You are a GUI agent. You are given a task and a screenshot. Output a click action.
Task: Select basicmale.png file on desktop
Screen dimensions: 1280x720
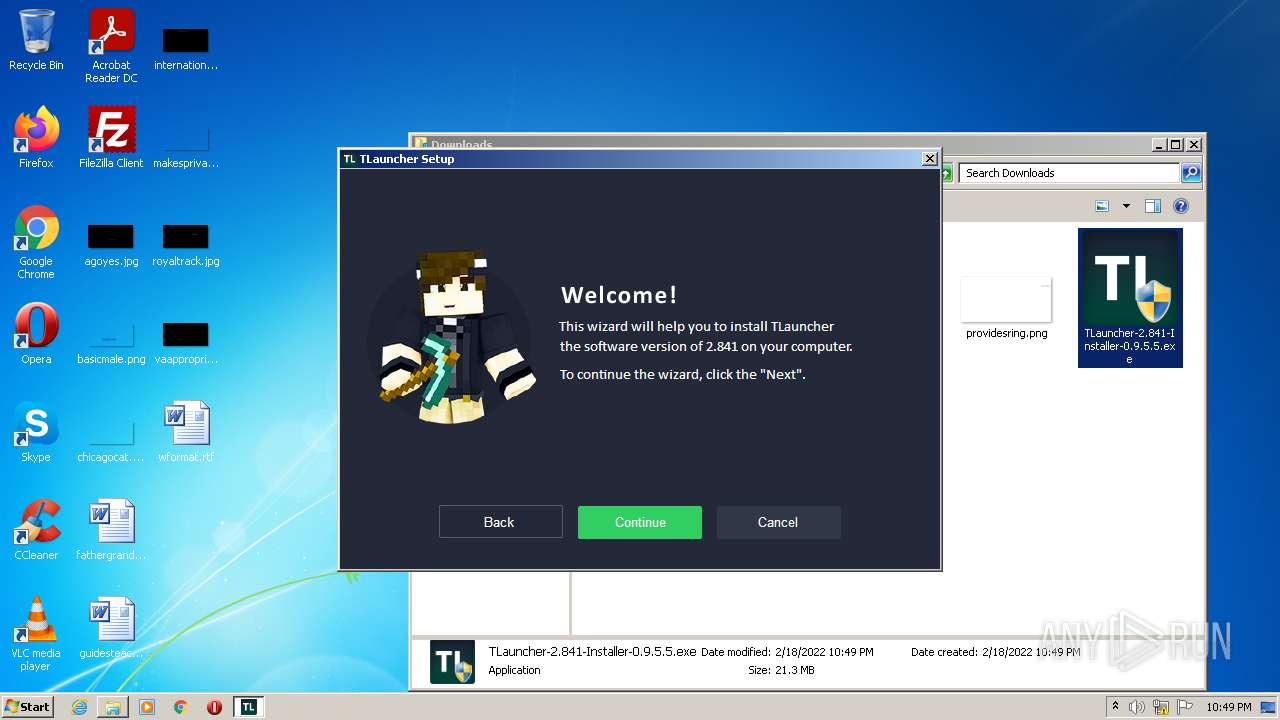pos(111,344)
